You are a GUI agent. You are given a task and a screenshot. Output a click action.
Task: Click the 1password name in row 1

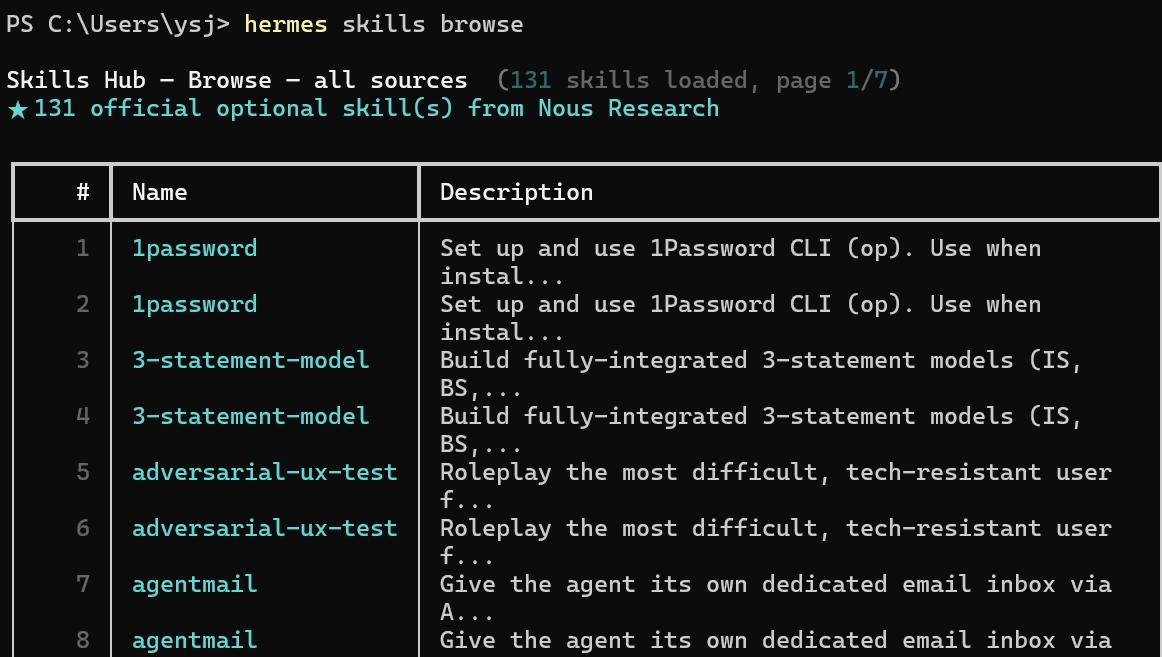click(x=194, y=248)
